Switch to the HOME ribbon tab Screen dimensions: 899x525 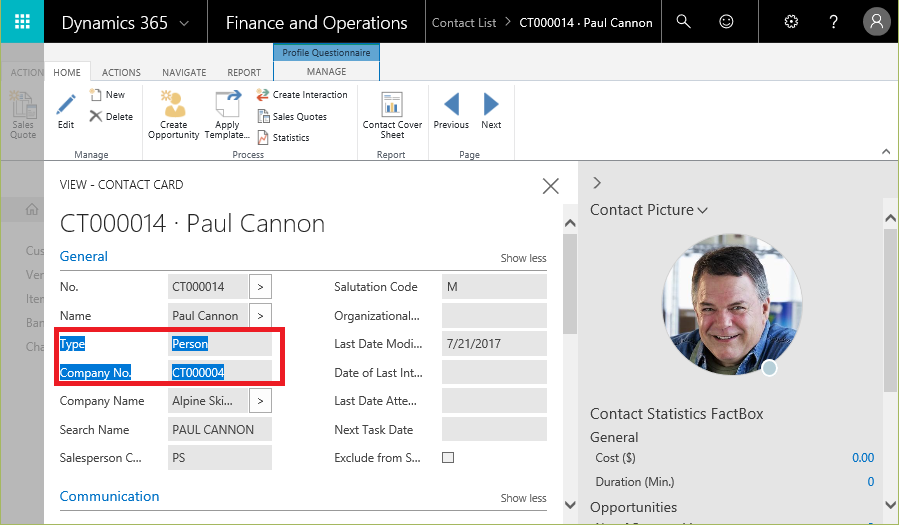67,72
